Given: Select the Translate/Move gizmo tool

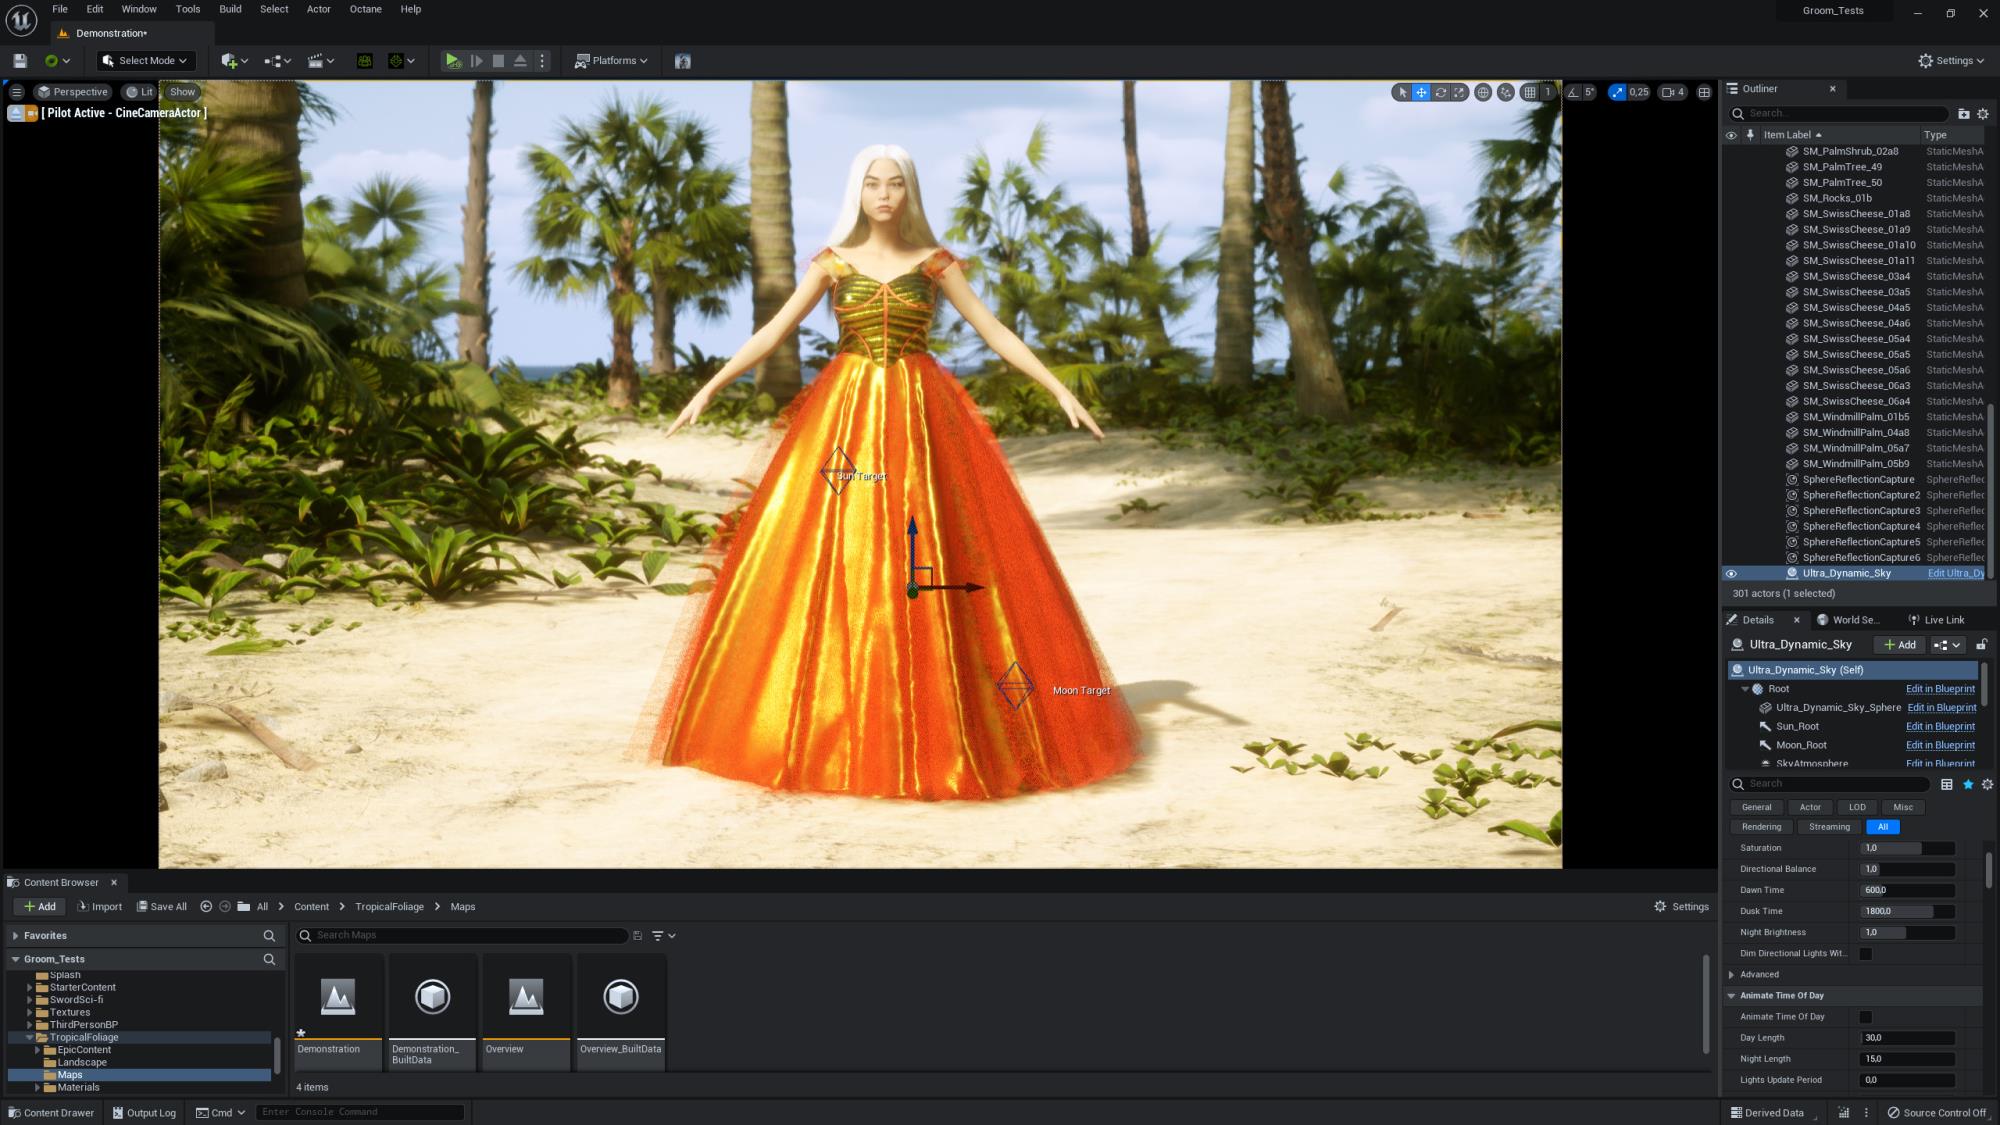Looking at the screenshot, I should coord(1421,92).
